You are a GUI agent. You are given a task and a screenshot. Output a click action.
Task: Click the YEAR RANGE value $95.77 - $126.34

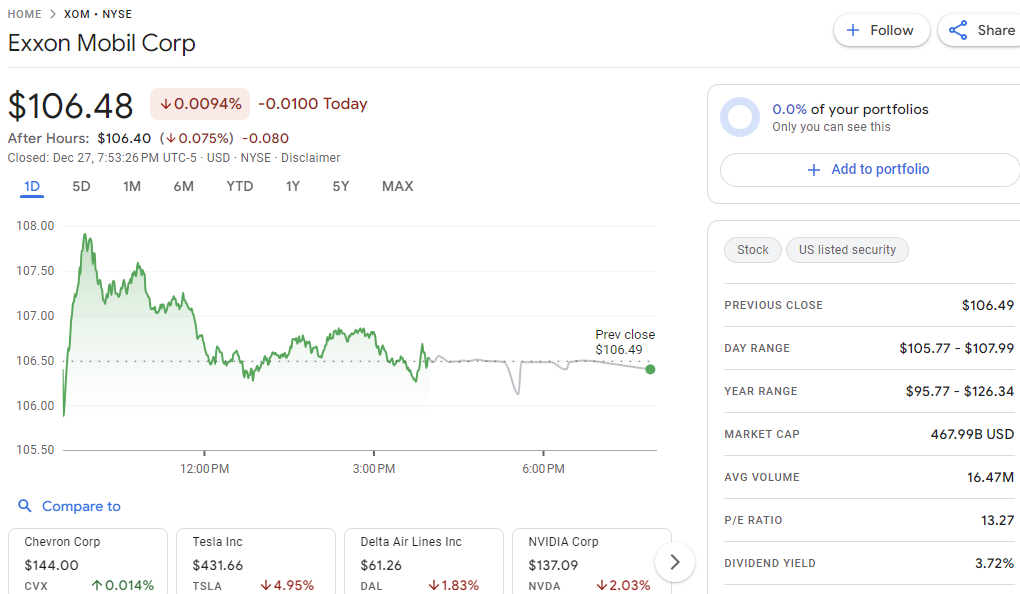coord(960,391)
